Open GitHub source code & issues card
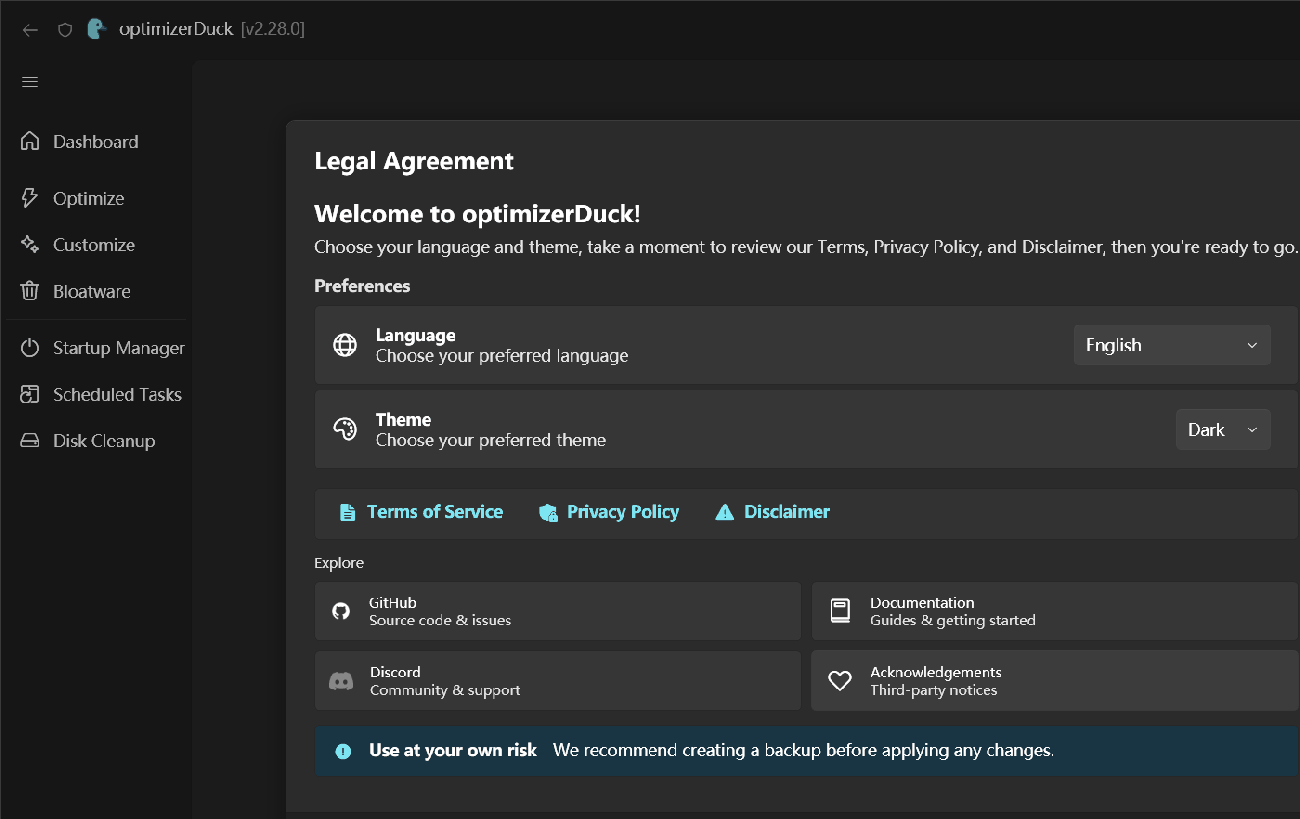Image resolution: width=1300 pixels, height=819 pixels. click(558, 611)
